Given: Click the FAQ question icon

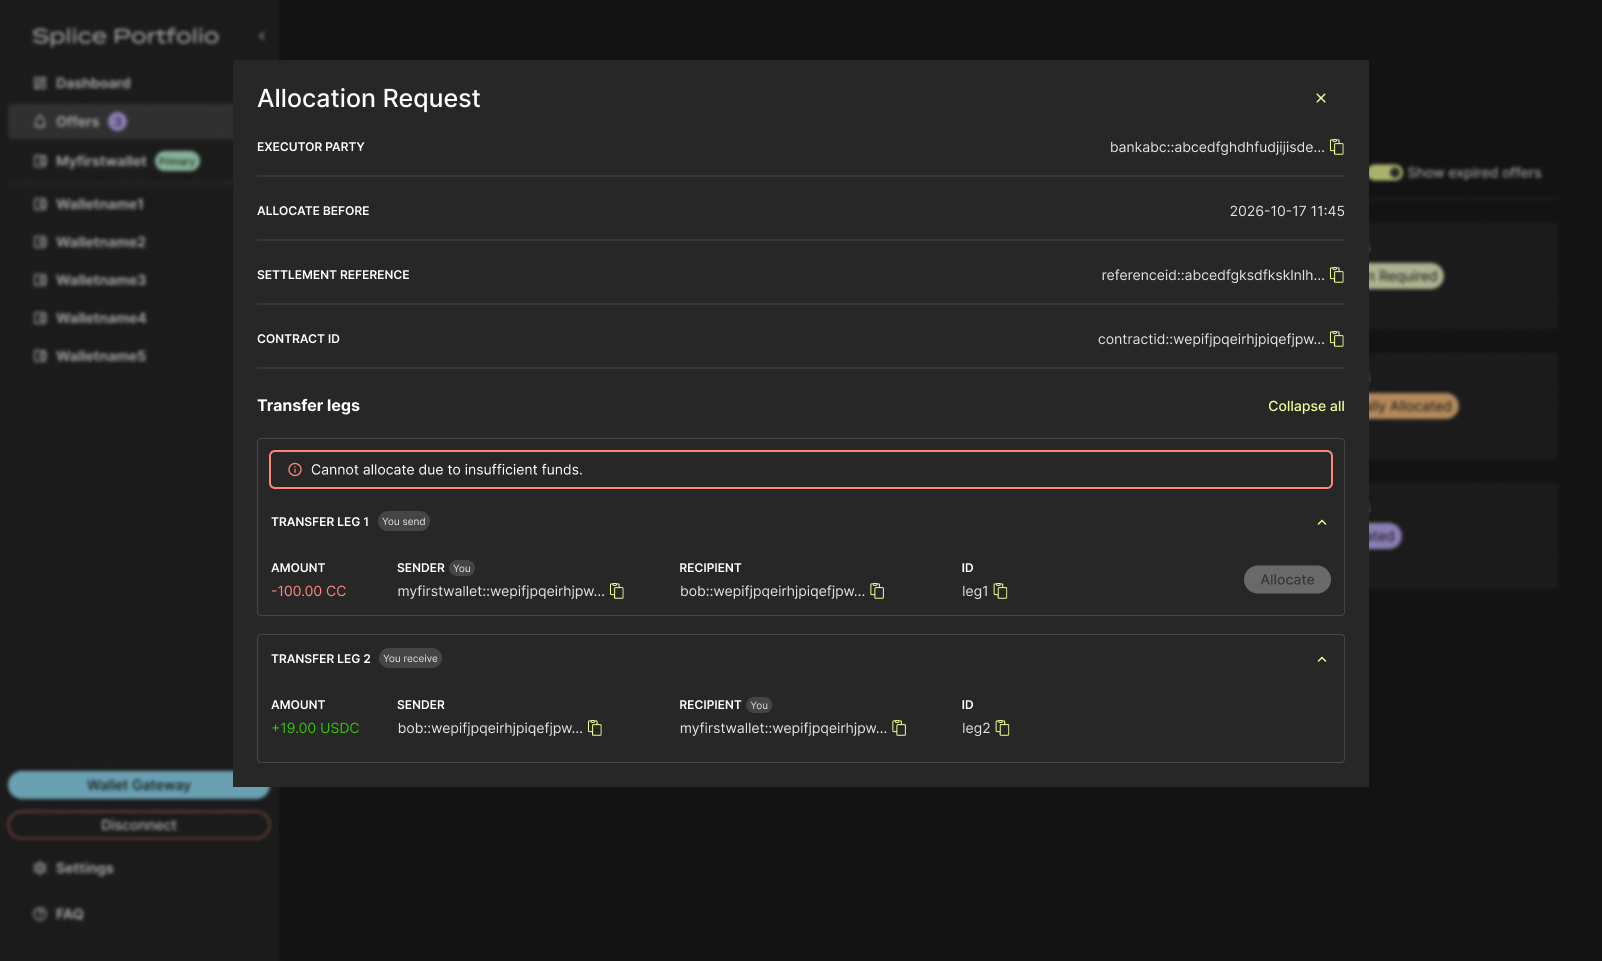Looking at the screenshot, I should (x=40, y=914).
